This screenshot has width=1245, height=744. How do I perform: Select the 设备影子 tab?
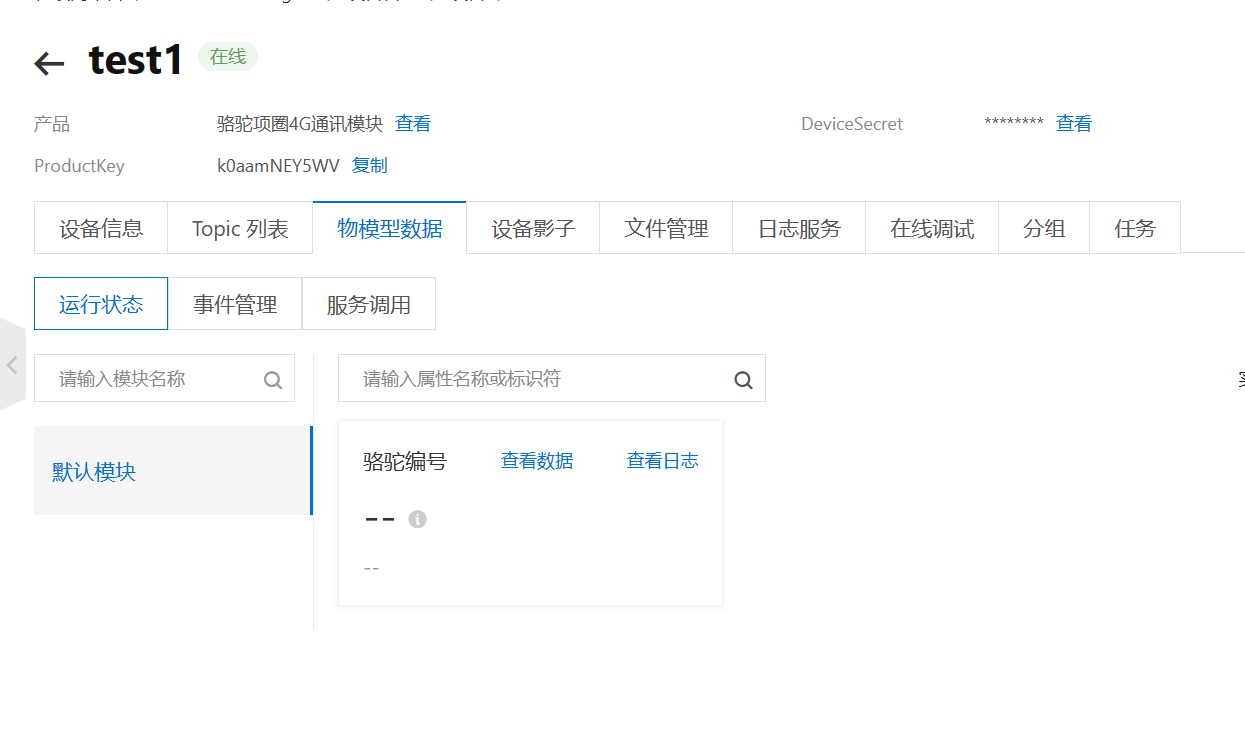click(533, 229)
